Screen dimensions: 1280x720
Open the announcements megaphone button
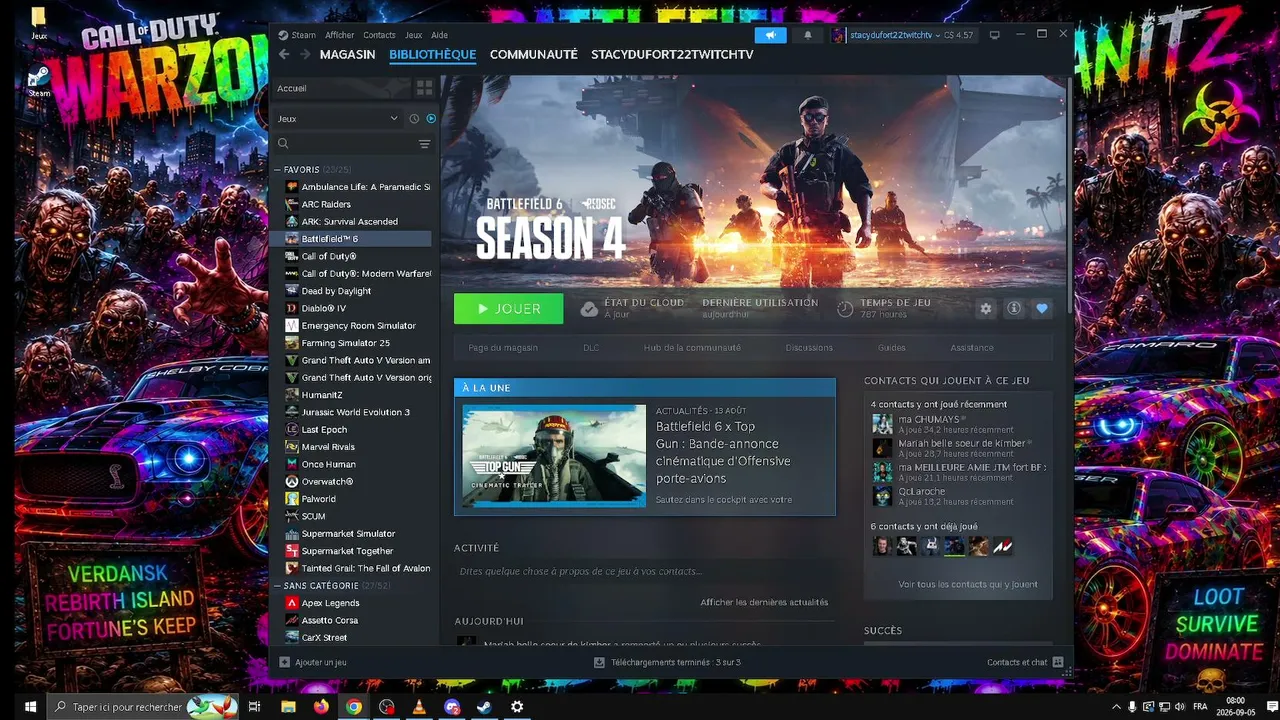coord(770,35)
